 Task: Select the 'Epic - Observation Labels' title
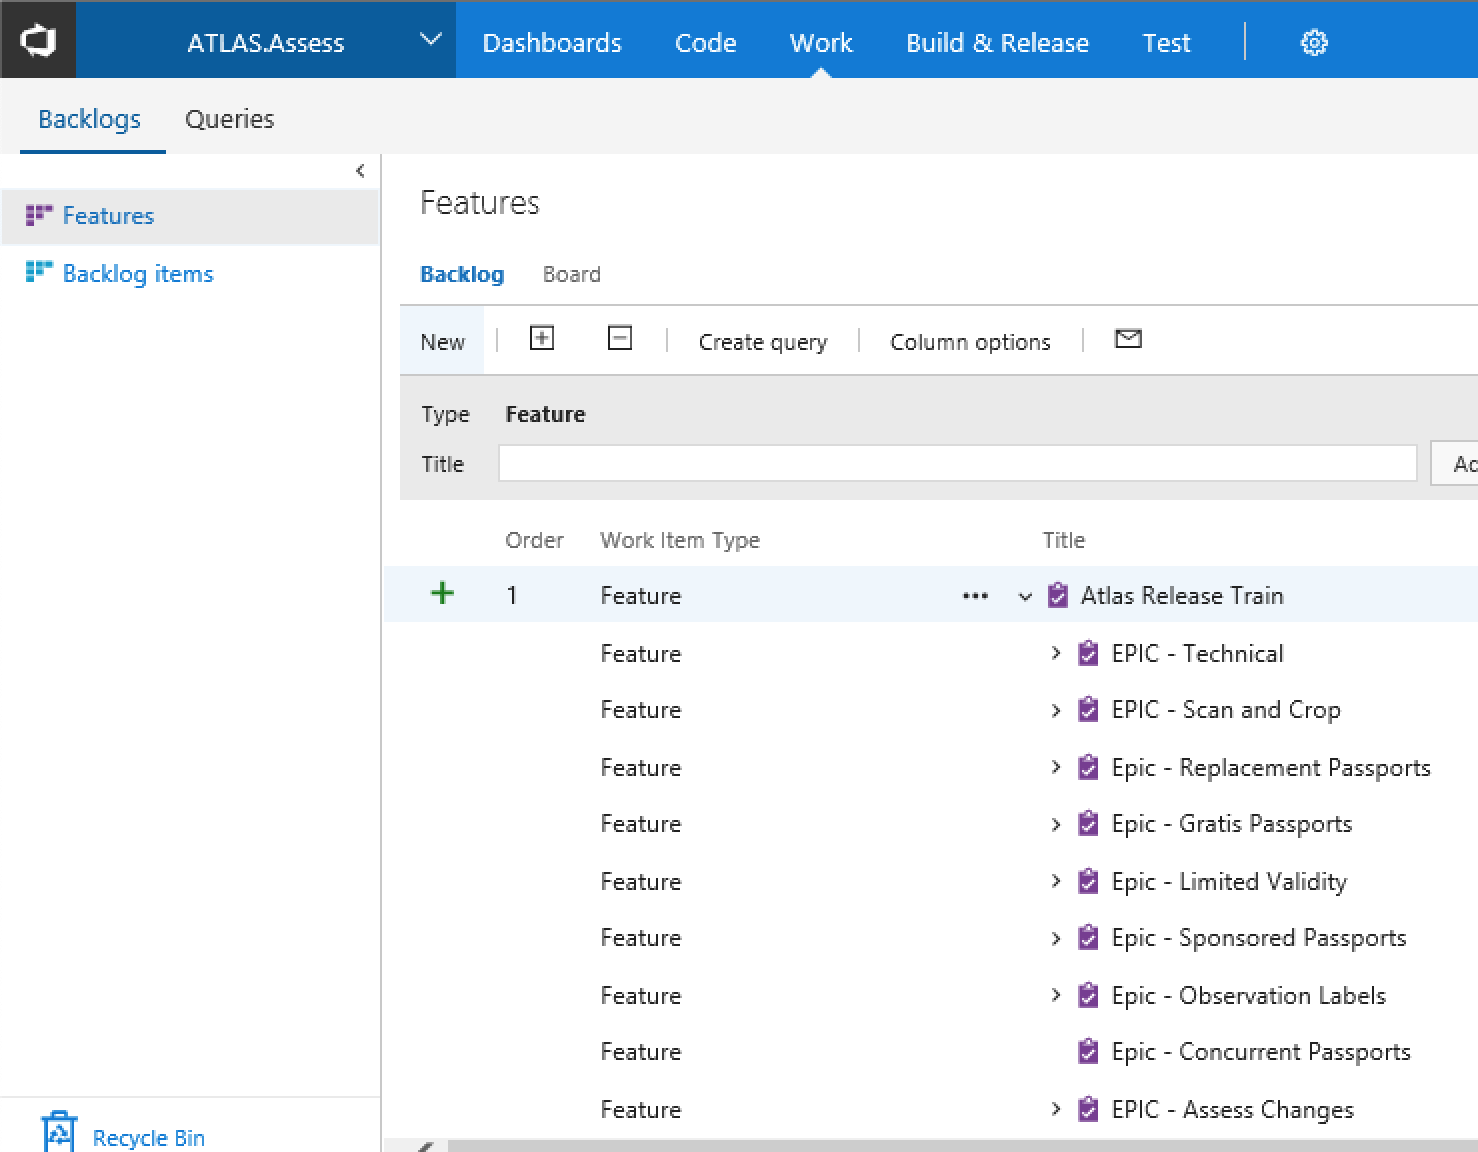coord(1249,996)
